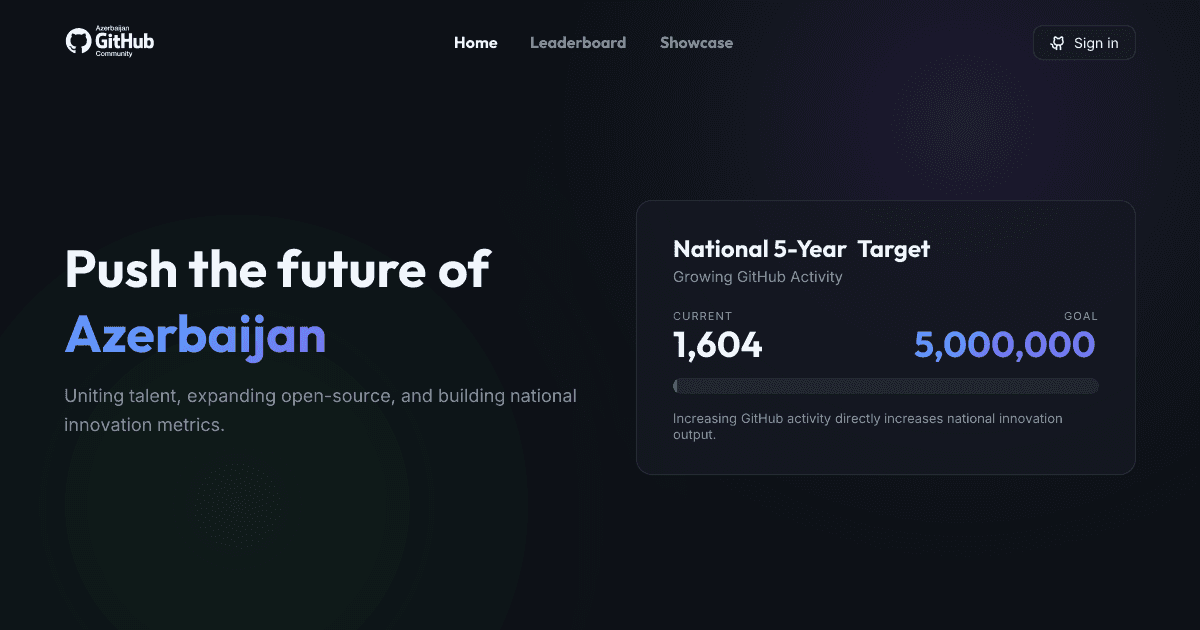The width and height of the screenshot is (1200, 630).
Task: Click the Sign in button
Action: [1084, 42]
